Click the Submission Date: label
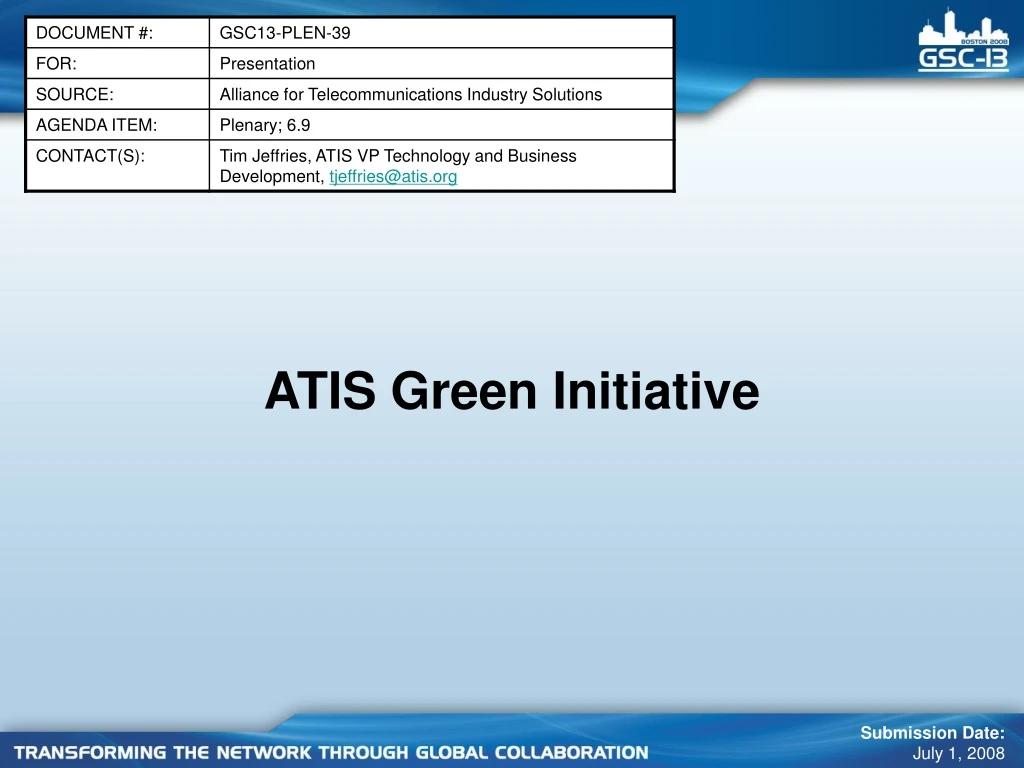The height and width of the screenshot is (768, 1024). pyautogui.click(x=932, y=733)
